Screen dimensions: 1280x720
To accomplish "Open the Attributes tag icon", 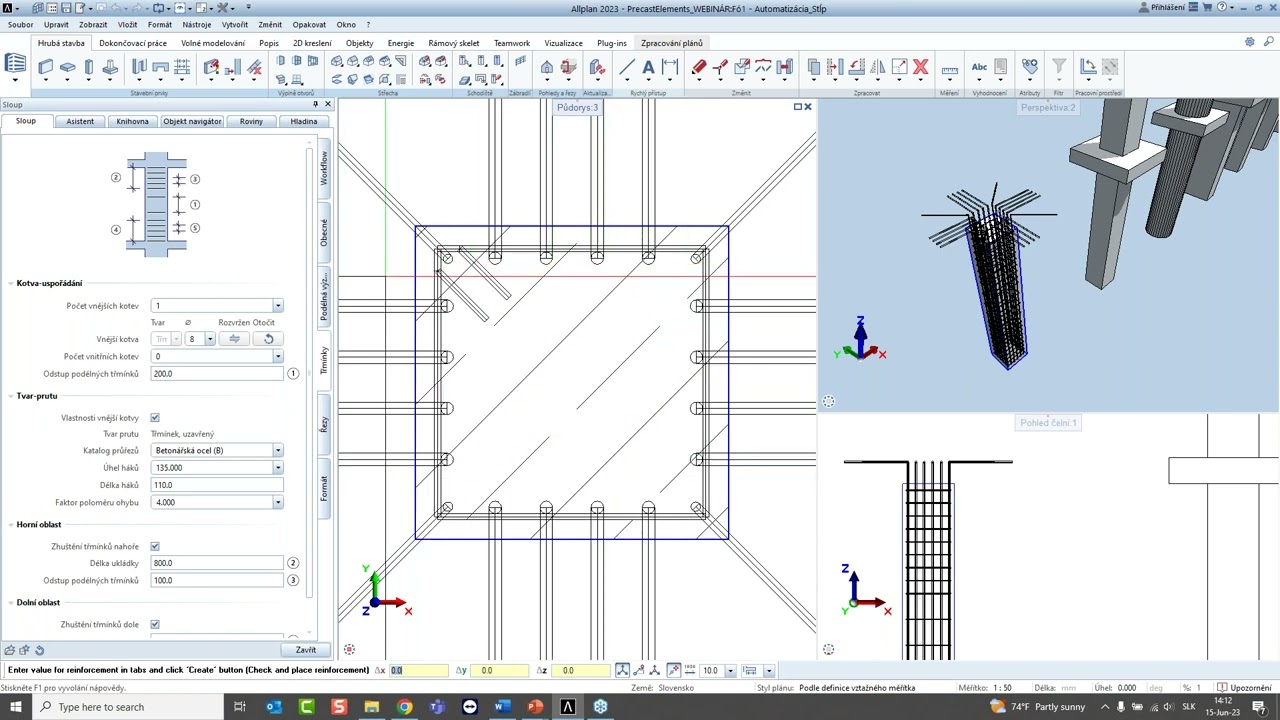I will click(x=1029, y=68).
